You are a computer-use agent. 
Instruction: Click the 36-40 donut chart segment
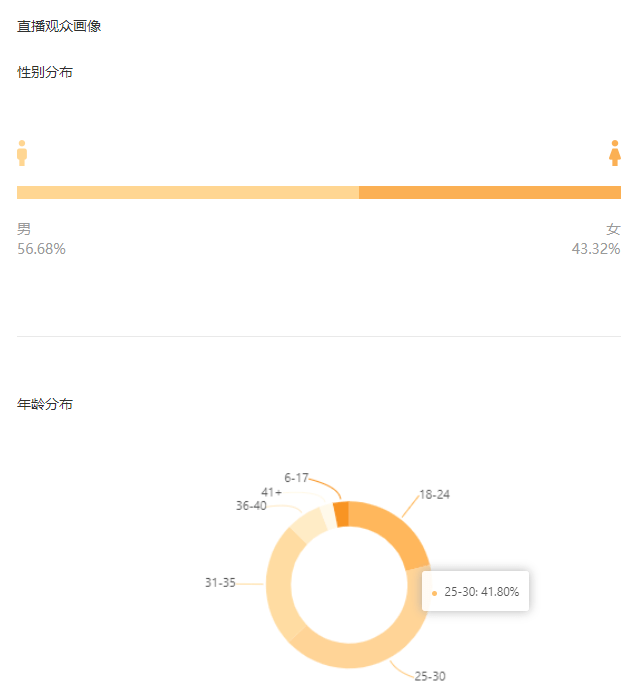(x=312, y=523)
